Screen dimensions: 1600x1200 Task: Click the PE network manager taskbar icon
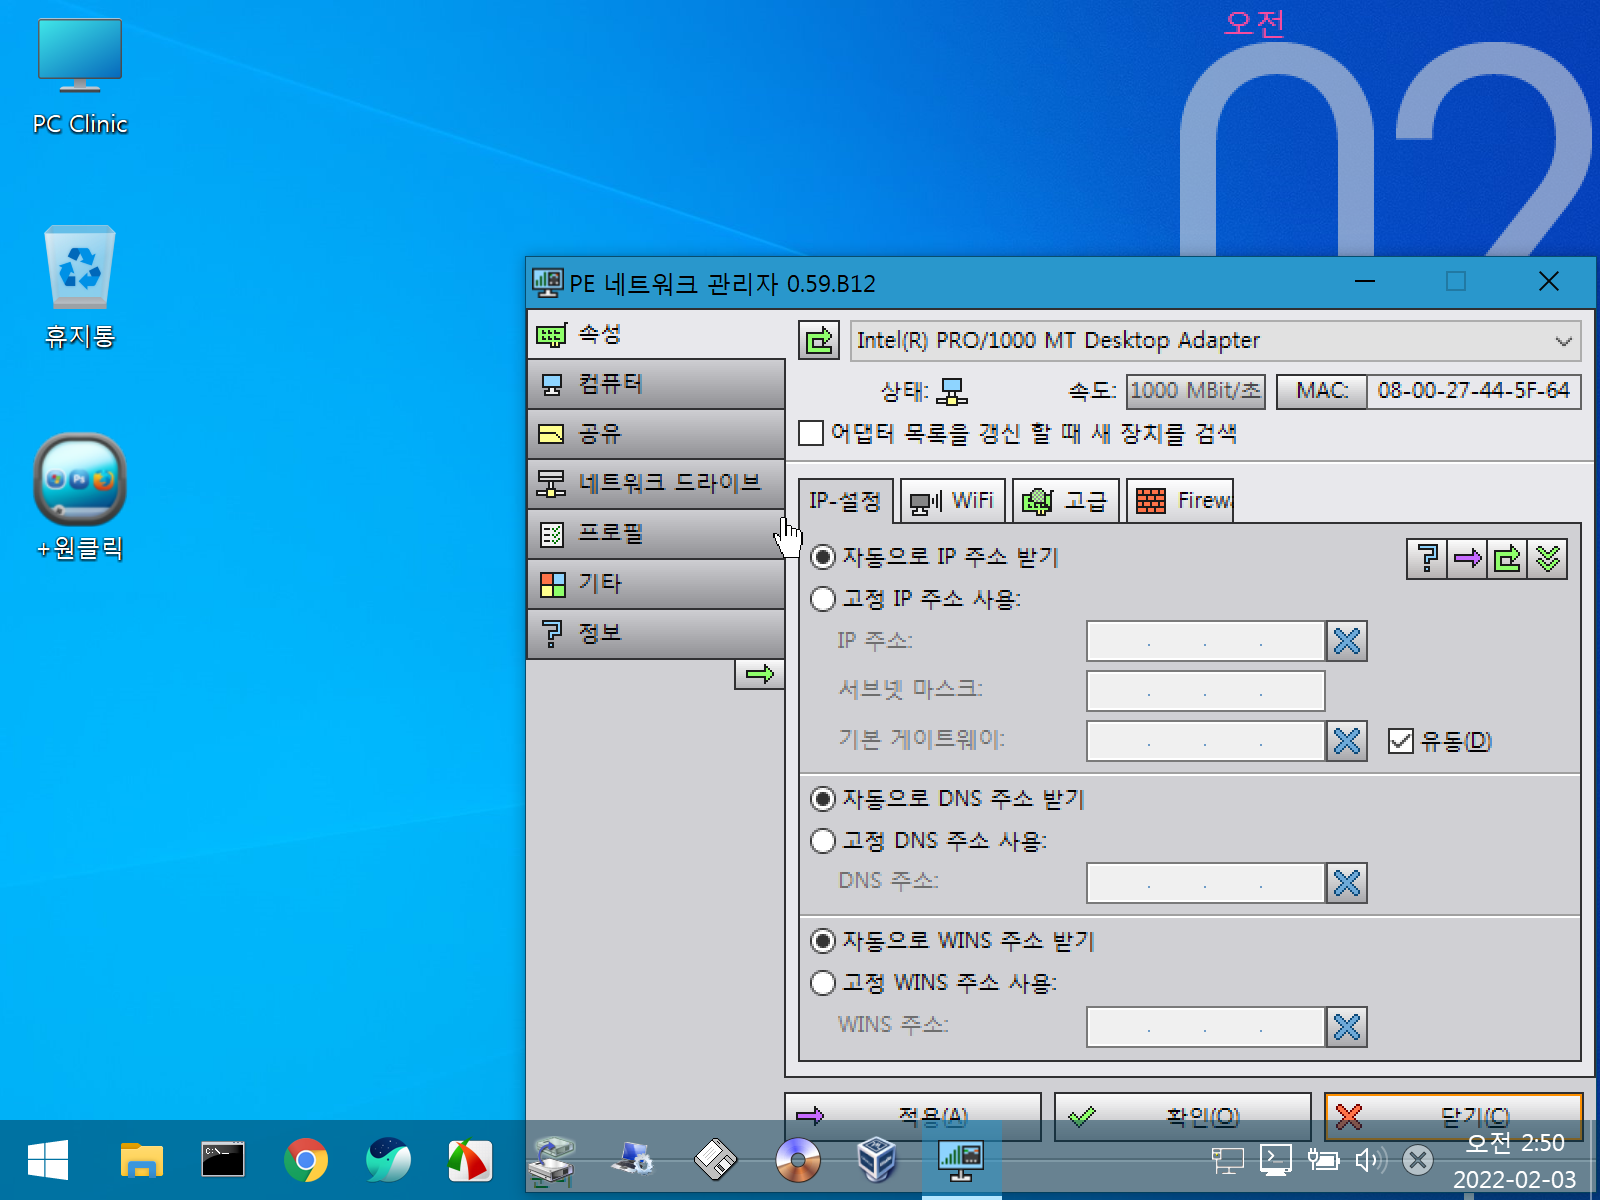point(961,1160)
